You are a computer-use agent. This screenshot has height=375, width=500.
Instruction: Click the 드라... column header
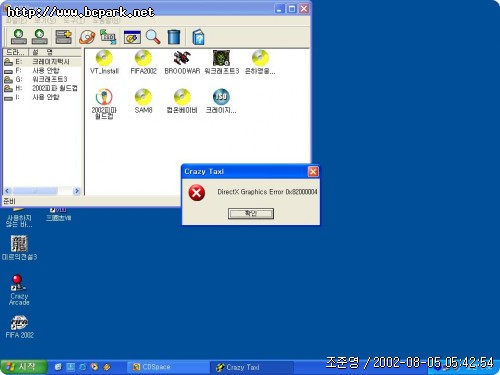16,52
